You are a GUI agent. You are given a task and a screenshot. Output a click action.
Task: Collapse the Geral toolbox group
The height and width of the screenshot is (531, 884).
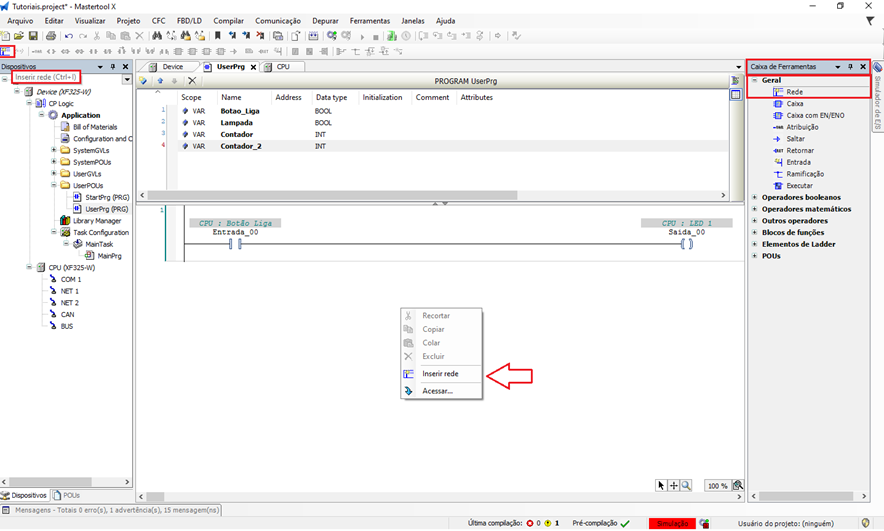pos(754,80)
